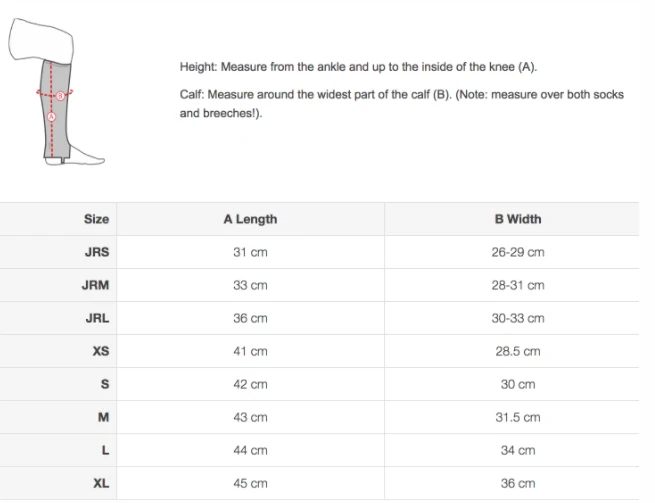This screenshot has height=503, width=655.
Task: Click the red B marker on the calf diagram
Action: (x=60, y=95)
